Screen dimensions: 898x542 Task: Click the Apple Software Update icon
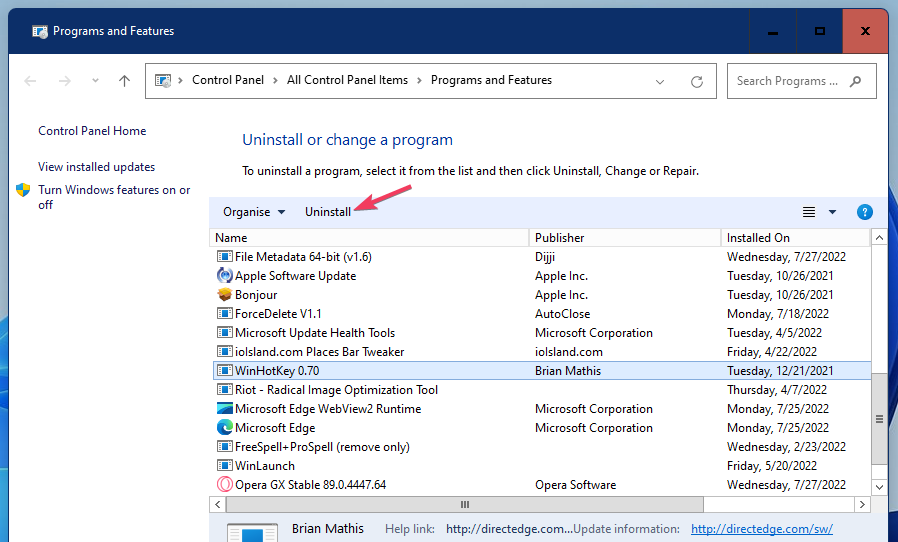224,276
